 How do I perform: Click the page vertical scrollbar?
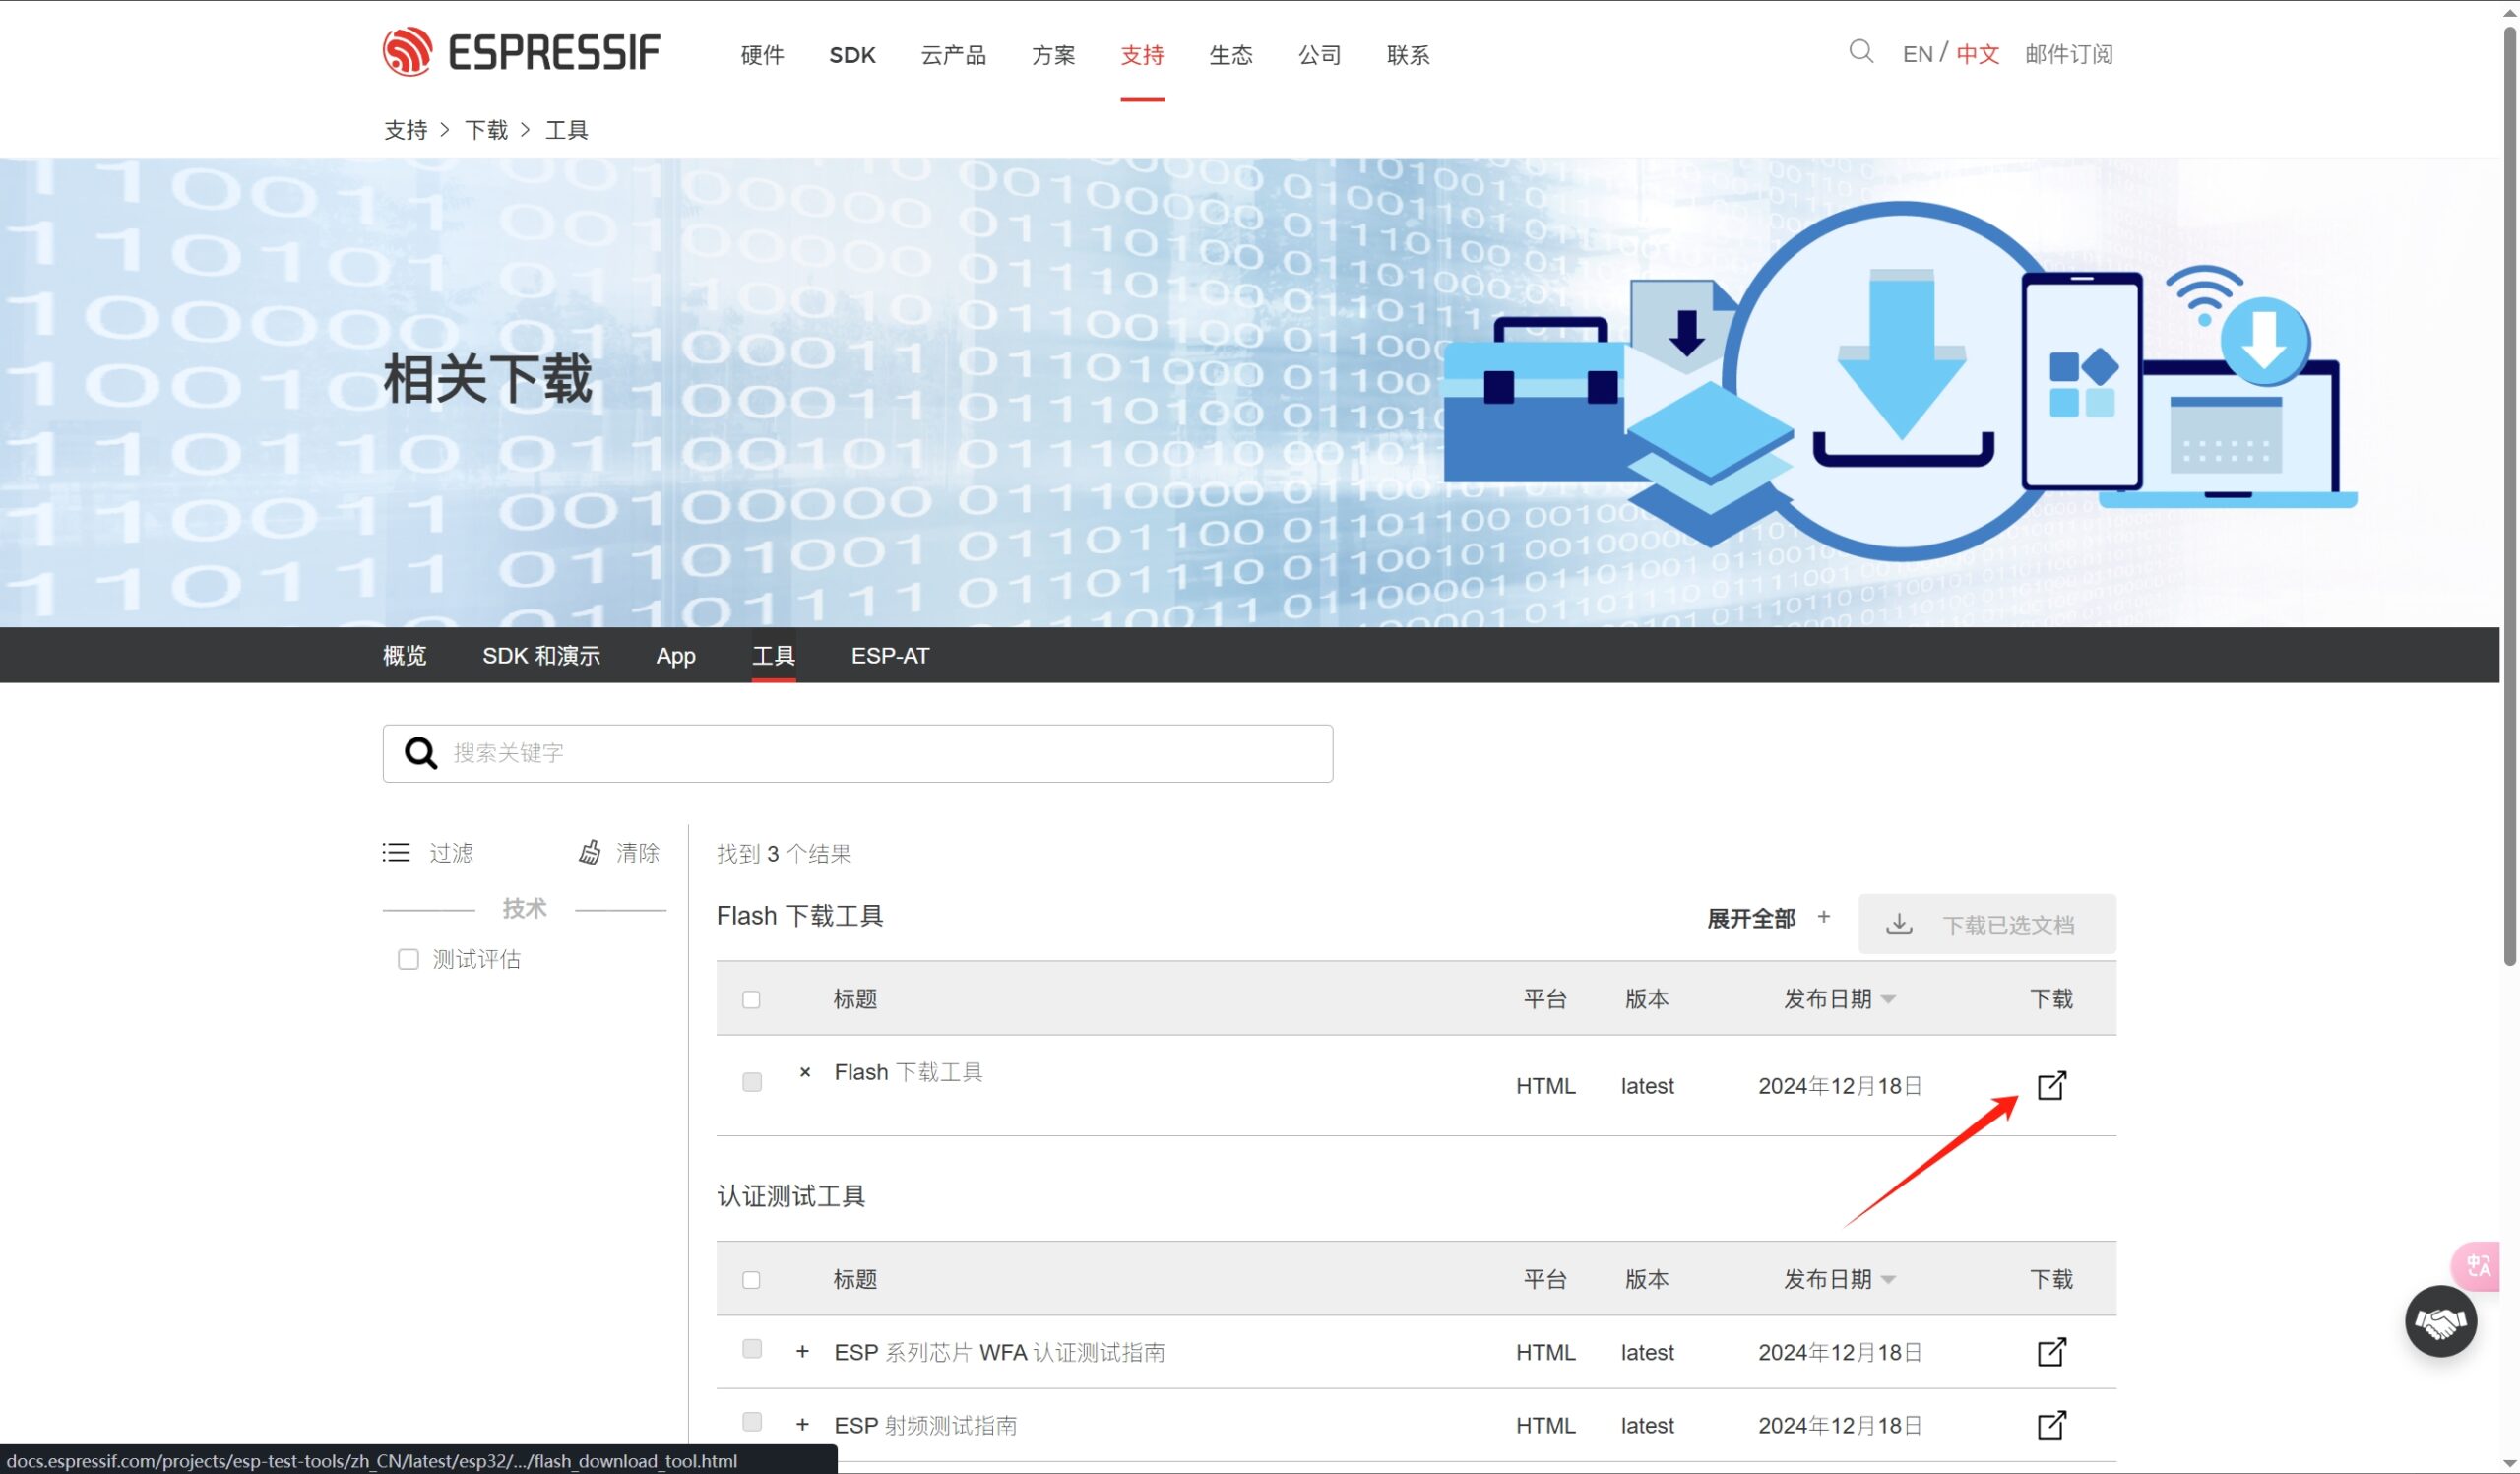[x=2509, y=495]
